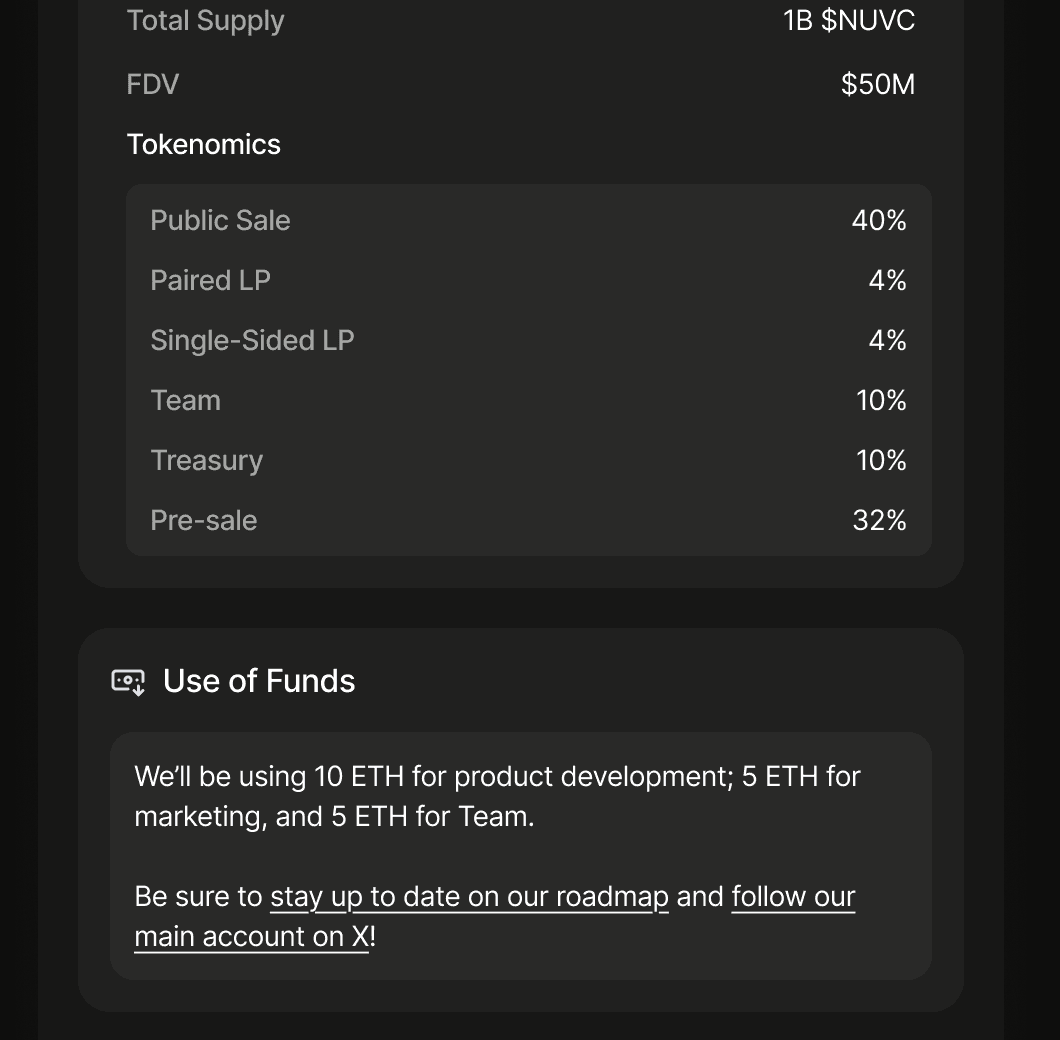Click the Tokenomics heading
1060x1040 pixels.
203,144
